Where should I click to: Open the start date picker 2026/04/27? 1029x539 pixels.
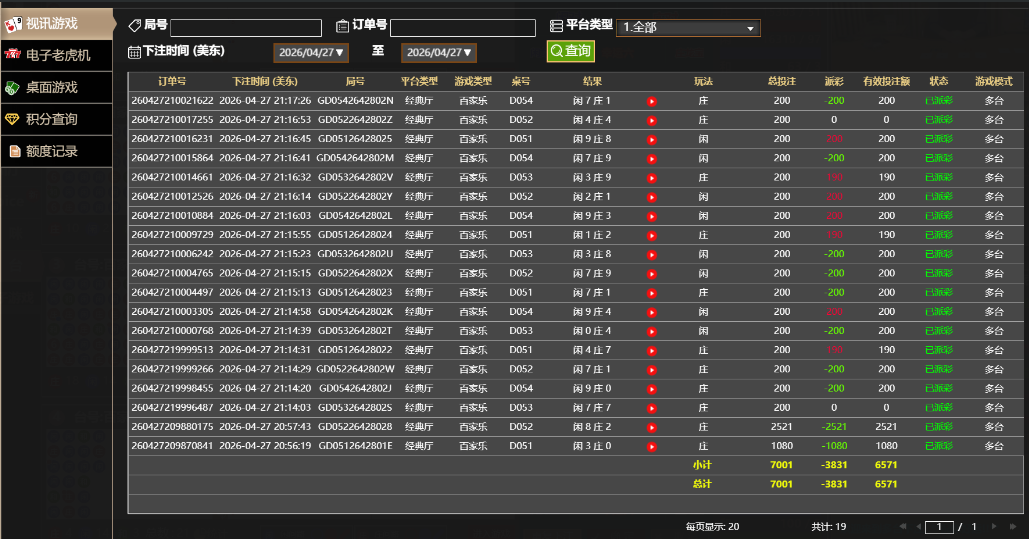[311, 53]
